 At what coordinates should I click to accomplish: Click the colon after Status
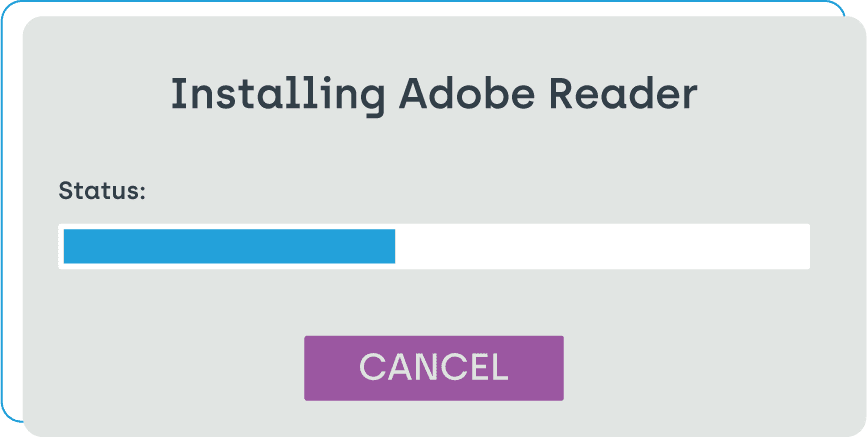point(142,193)
